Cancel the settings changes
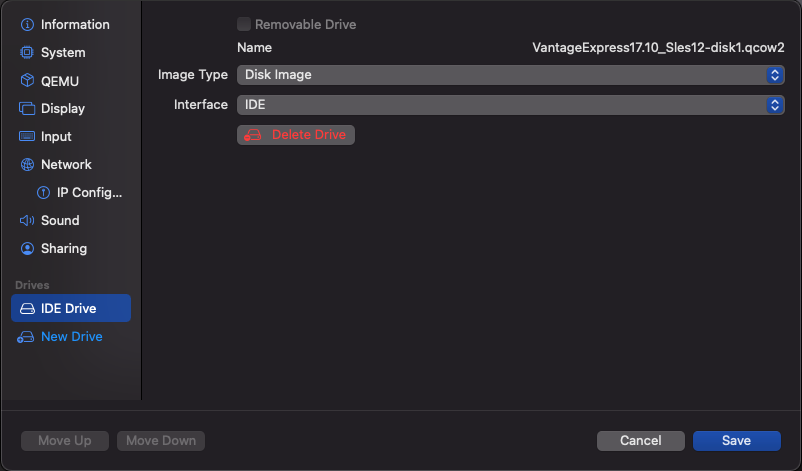The image size is (802, 471). click(x=640, y=441)
